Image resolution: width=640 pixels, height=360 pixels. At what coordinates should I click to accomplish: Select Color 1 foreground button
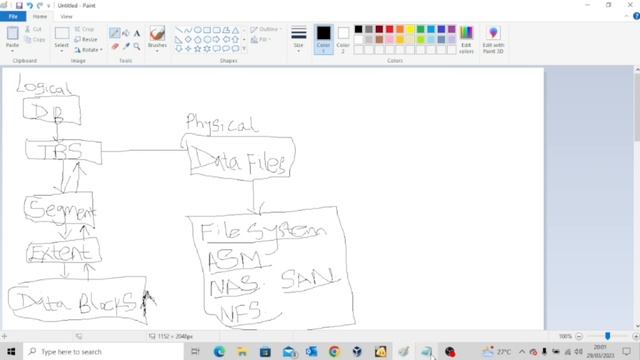[324, 40]
